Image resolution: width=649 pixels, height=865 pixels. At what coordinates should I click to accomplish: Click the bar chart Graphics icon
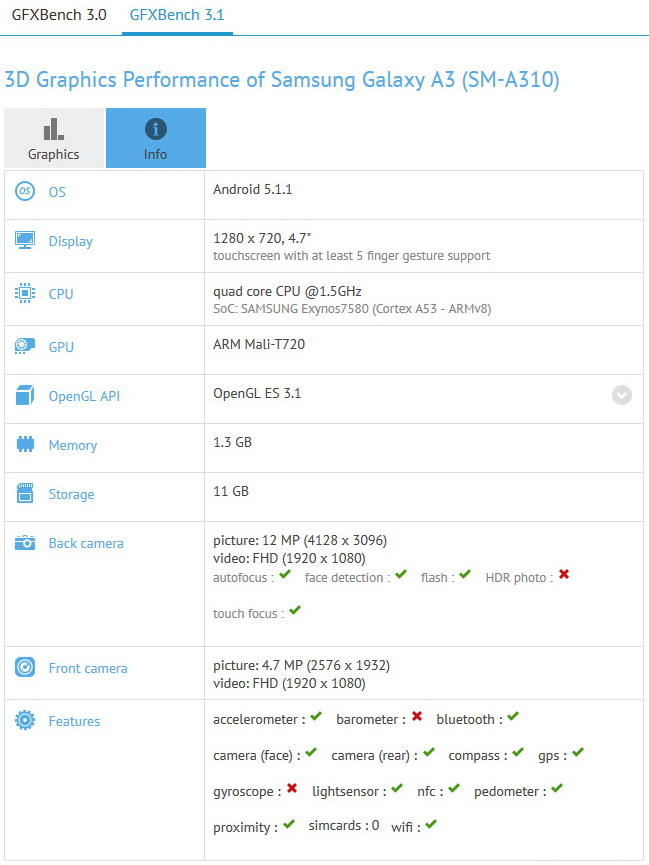point(54,129)
